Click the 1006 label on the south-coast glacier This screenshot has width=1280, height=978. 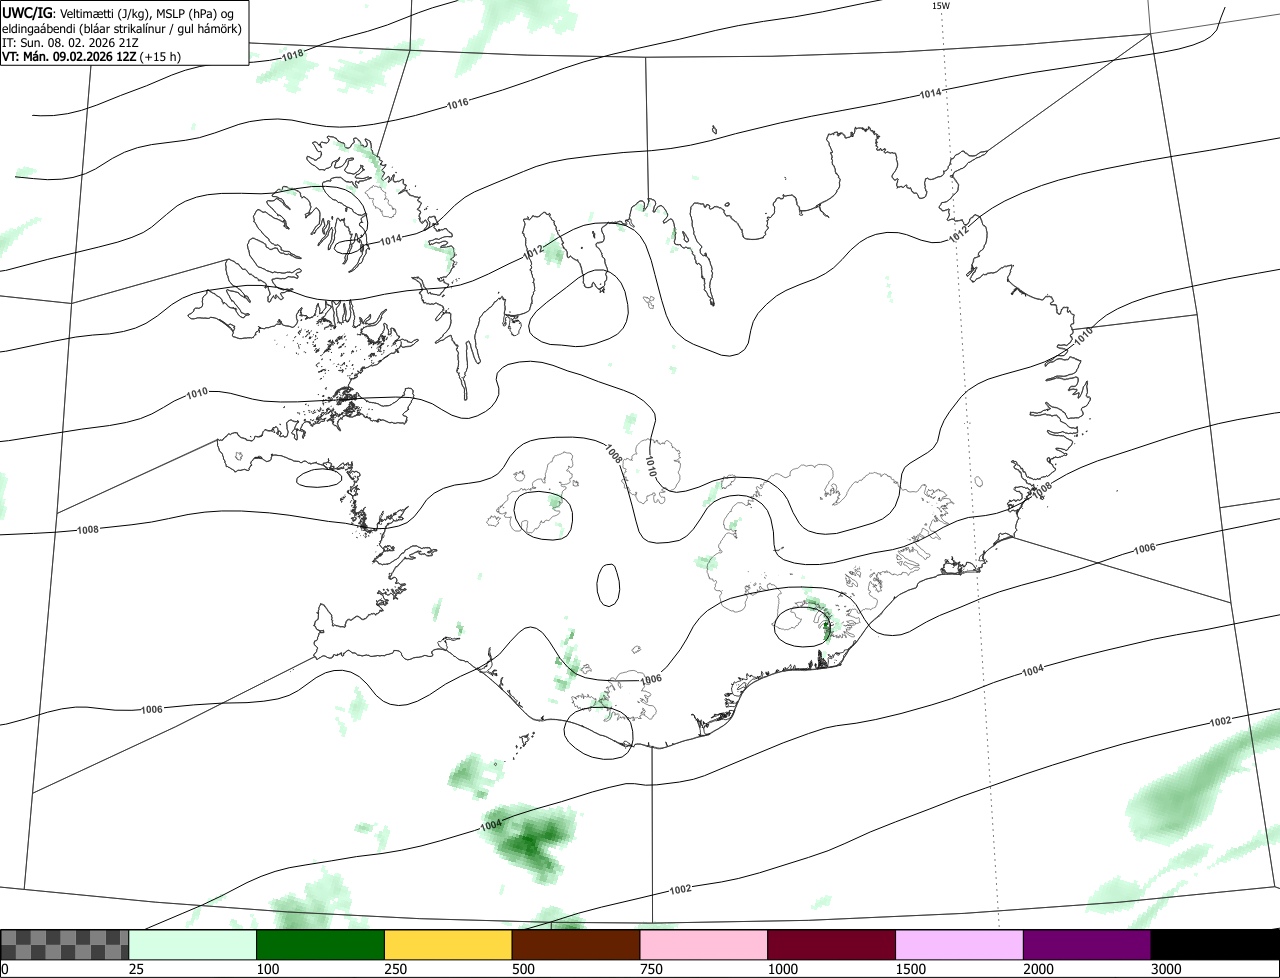pyautogui.click(x=652, y=679)
